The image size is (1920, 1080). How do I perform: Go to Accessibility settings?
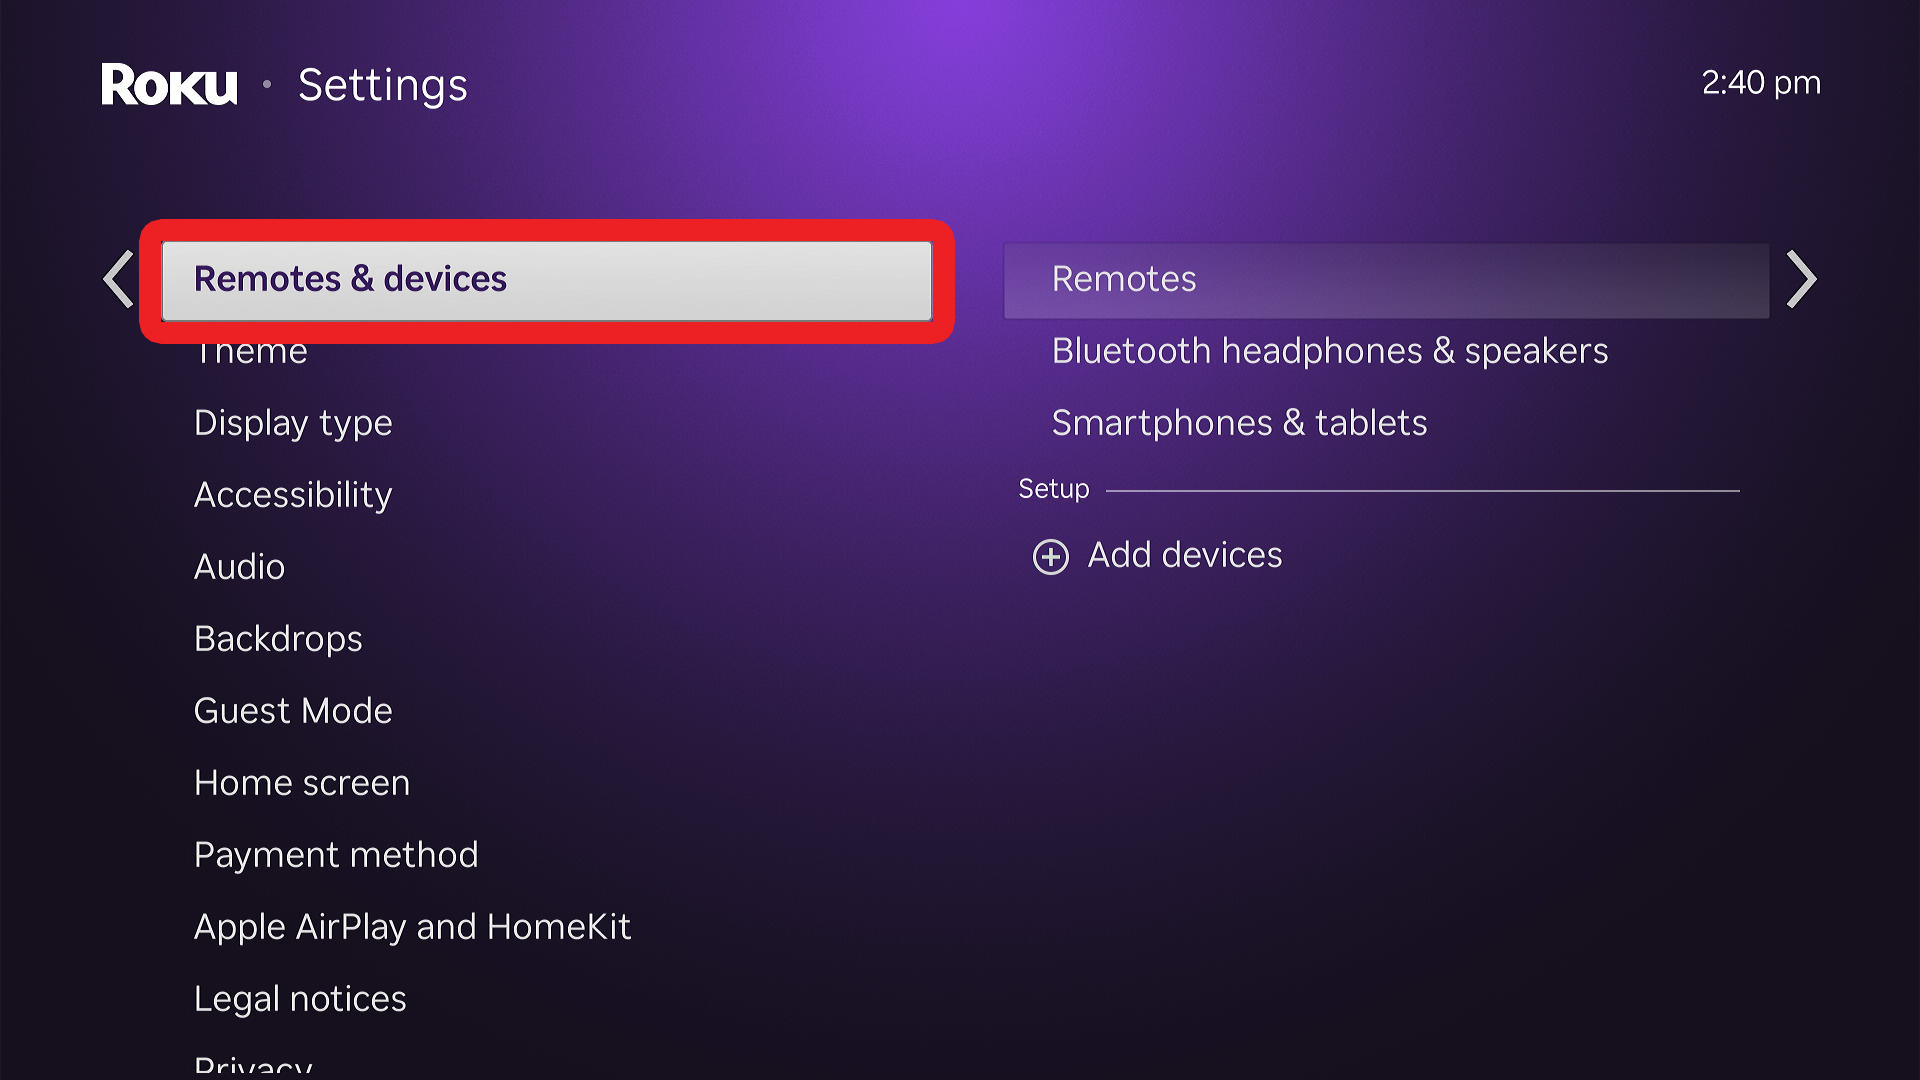[x=293, y=495]
